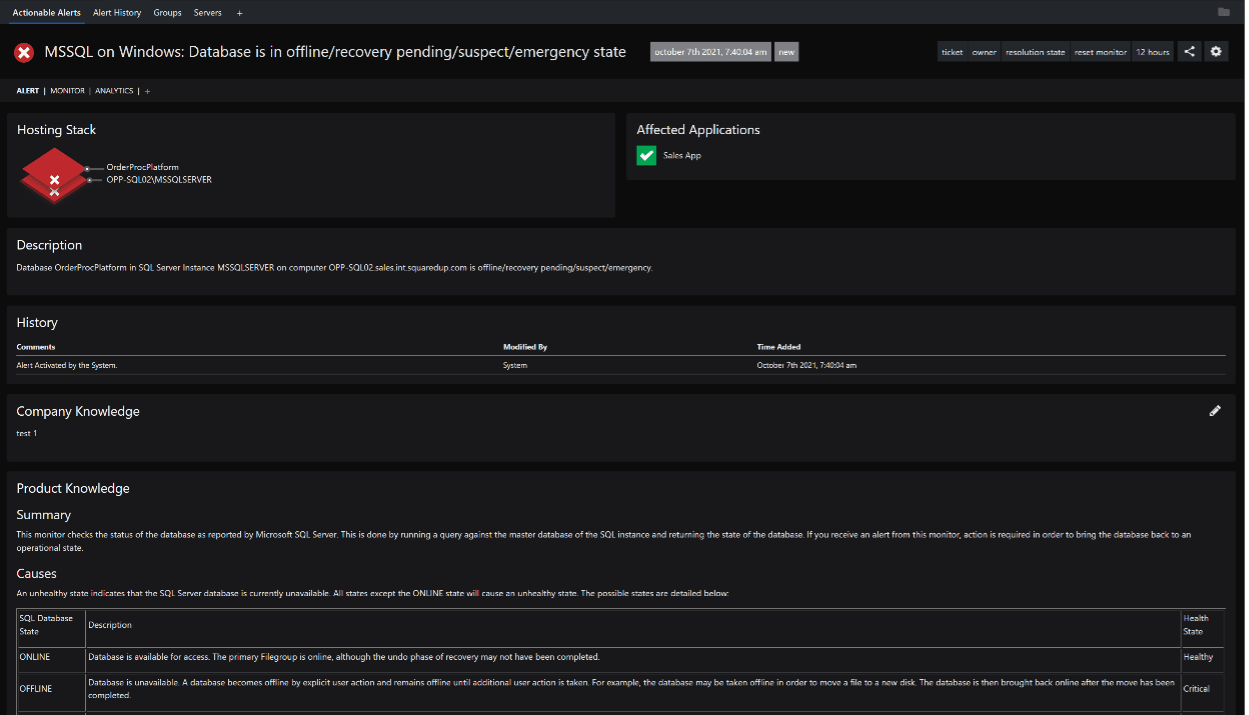The width and height of the screenshot is (1249, 715).
Task: Open the 12 hours timeframe selector
Action: (x=1153, y=52)
